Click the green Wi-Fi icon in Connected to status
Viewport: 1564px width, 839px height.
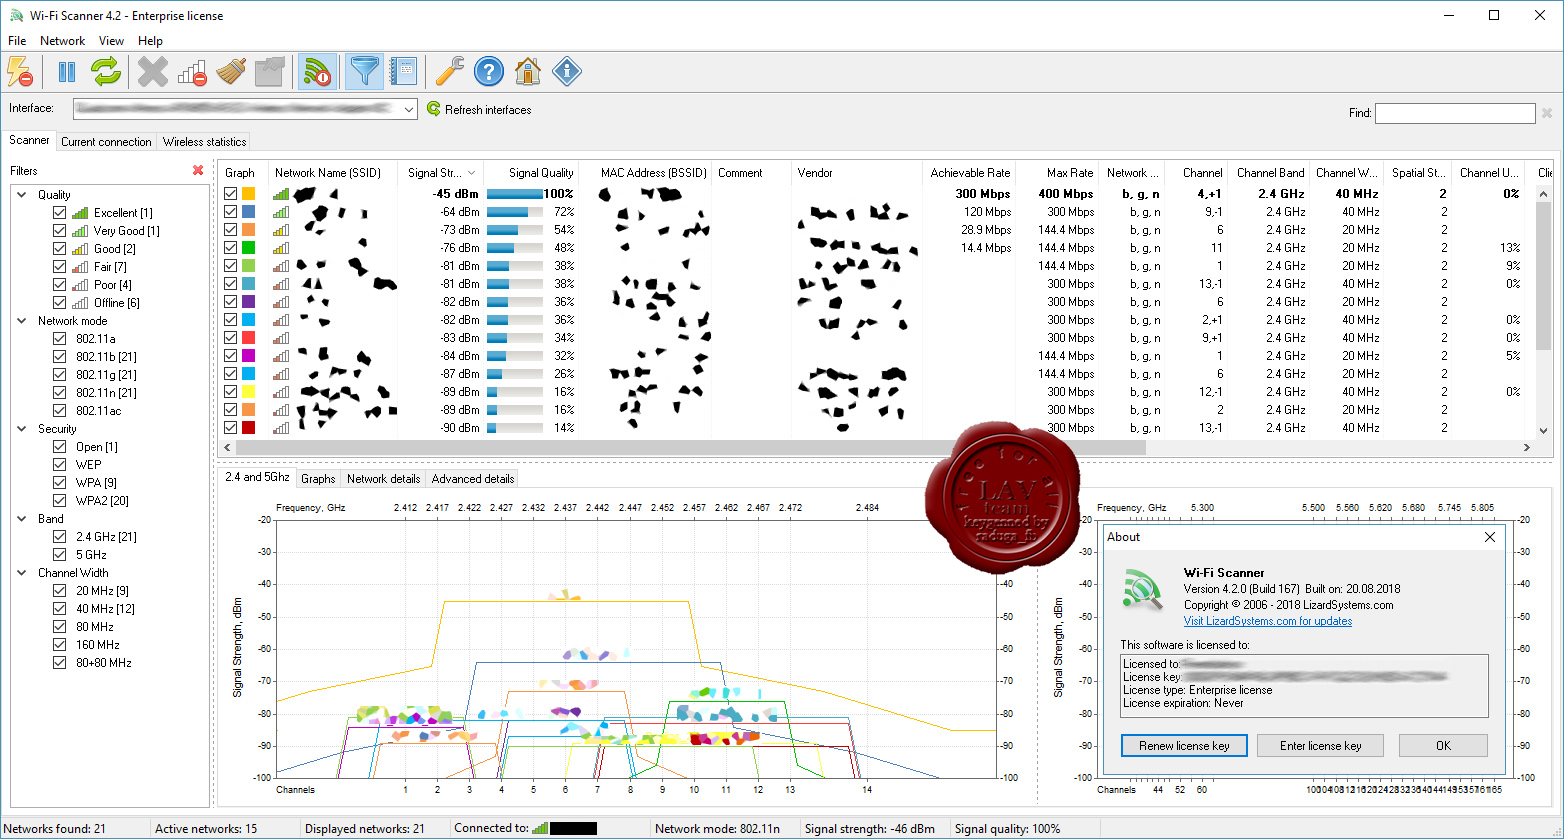point(540,828)
